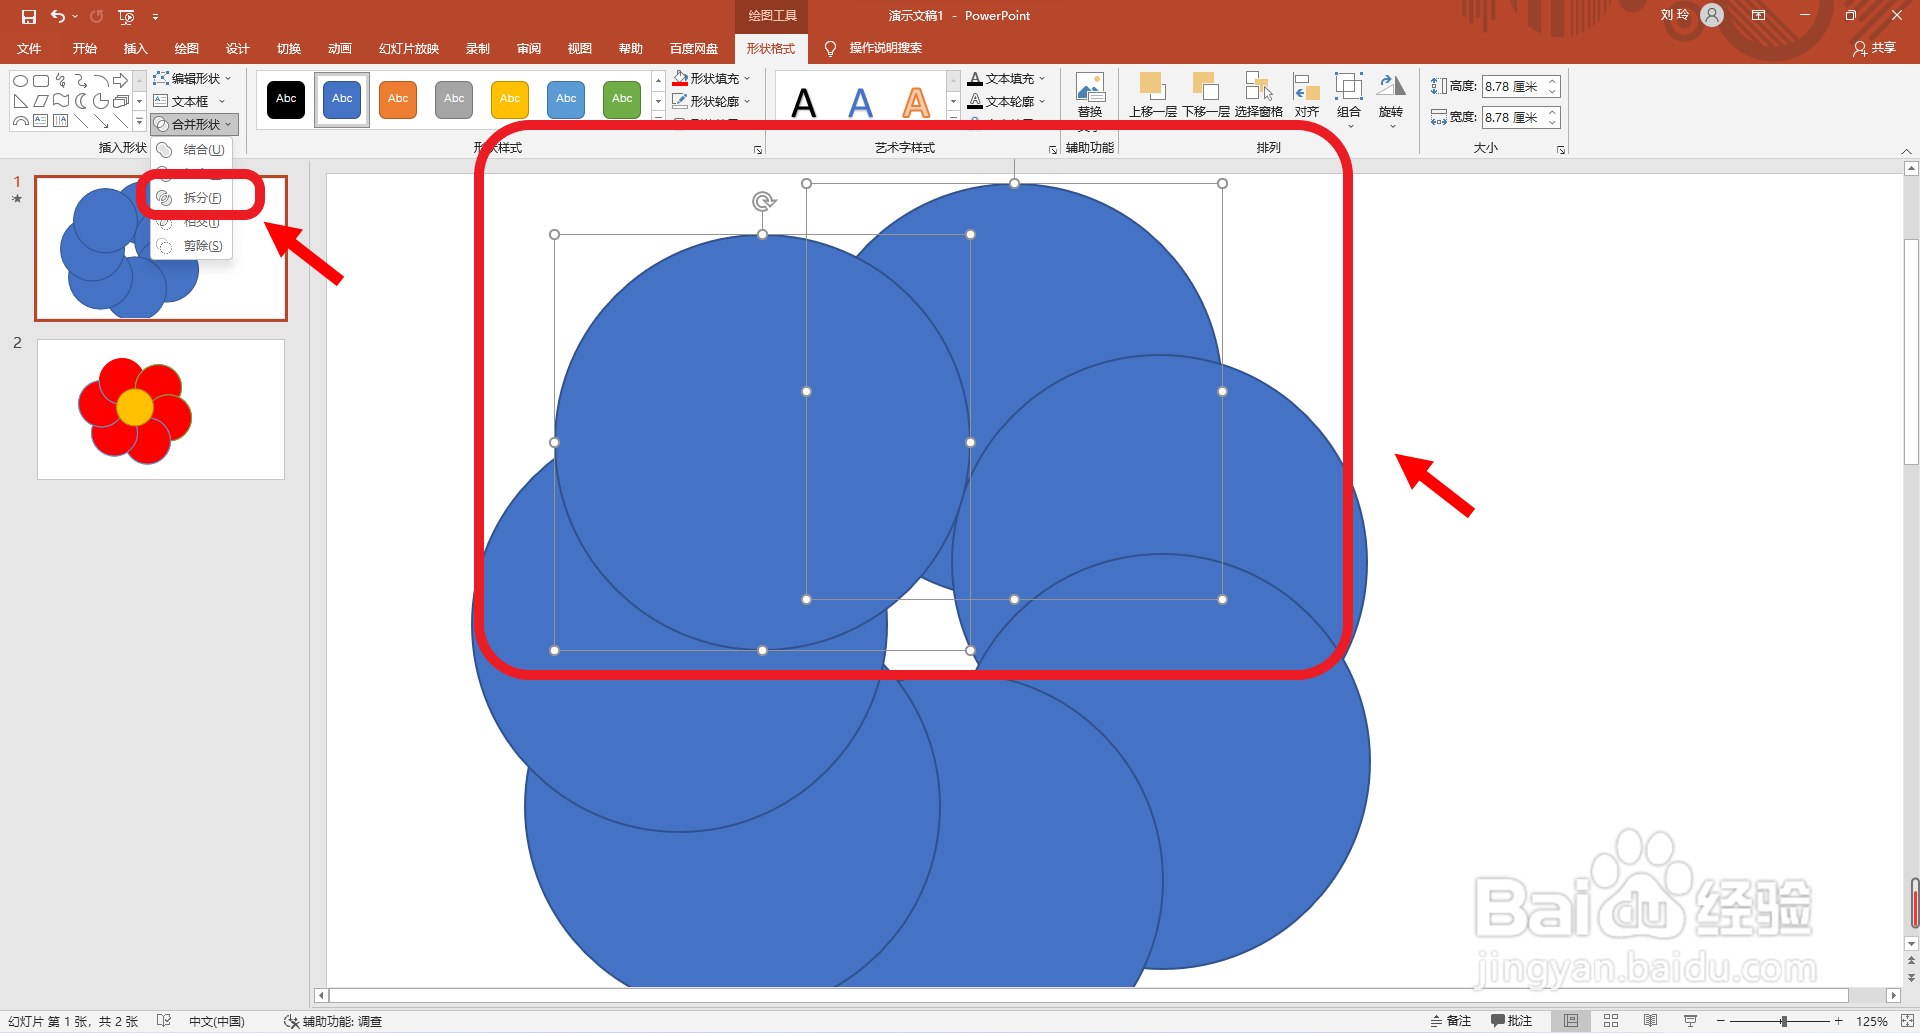Switch to the 插入 Insert tab
The width and height of the screenshot is (1920, 1033).
[x=135, y=48]
